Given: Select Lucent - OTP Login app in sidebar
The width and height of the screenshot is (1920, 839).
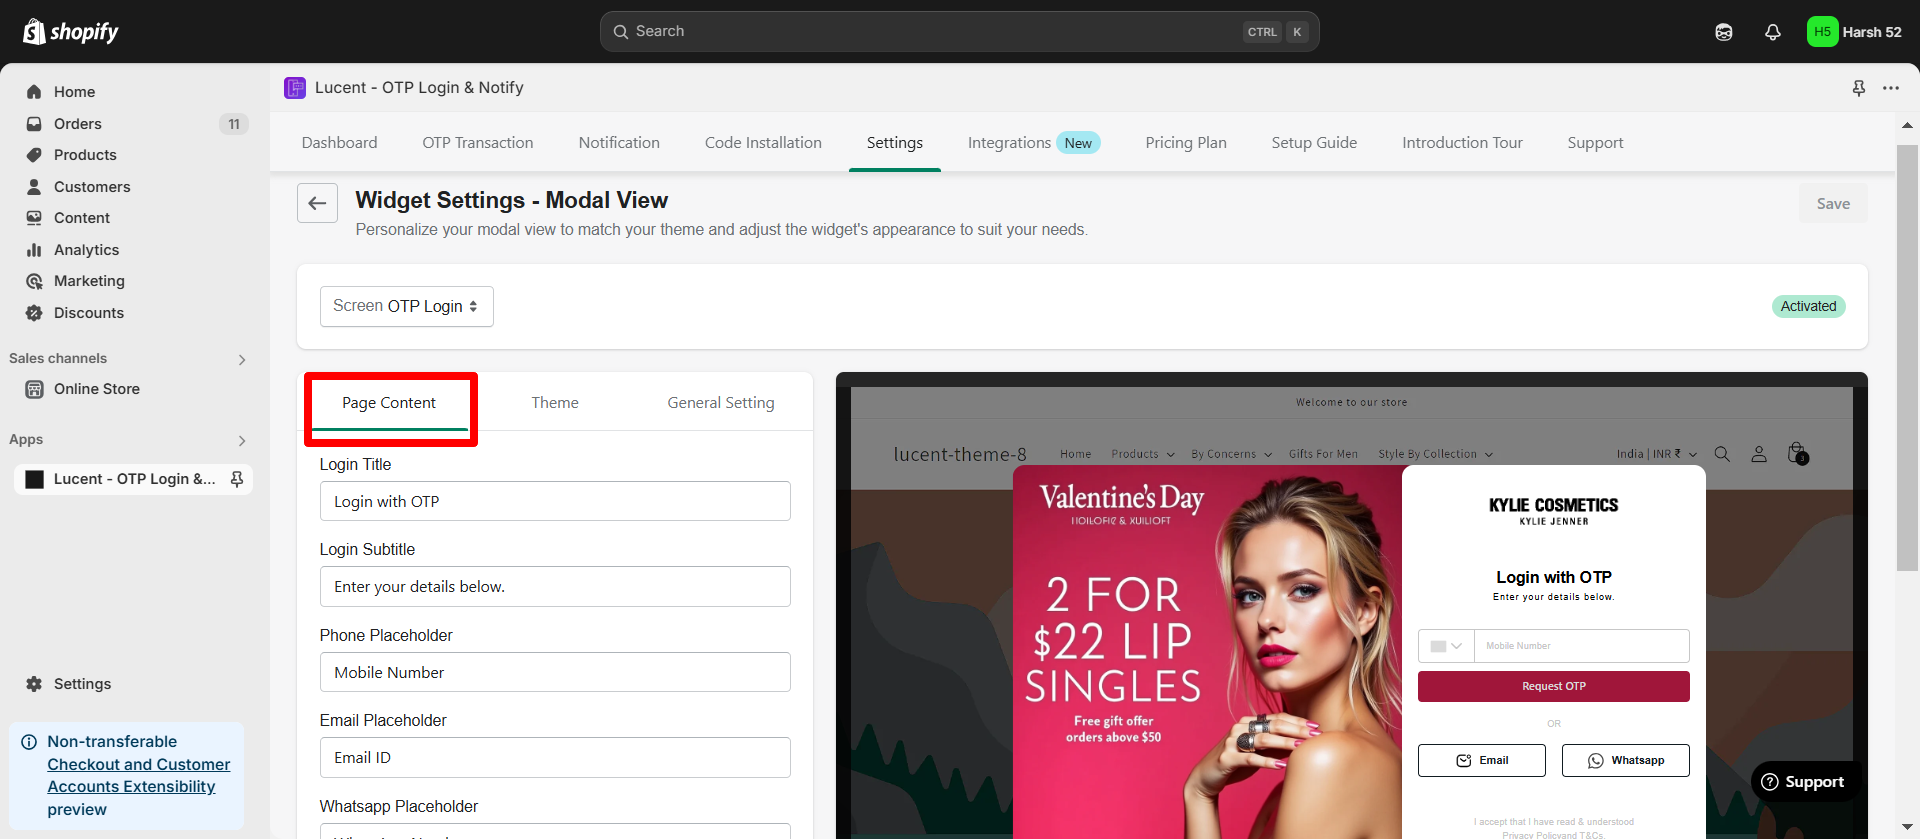Looking at the screenshot, I should (134, 479).
